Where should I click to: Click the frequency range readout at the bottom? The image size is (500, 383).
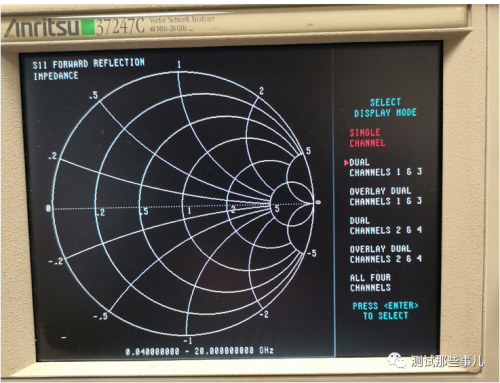(199, 351)
